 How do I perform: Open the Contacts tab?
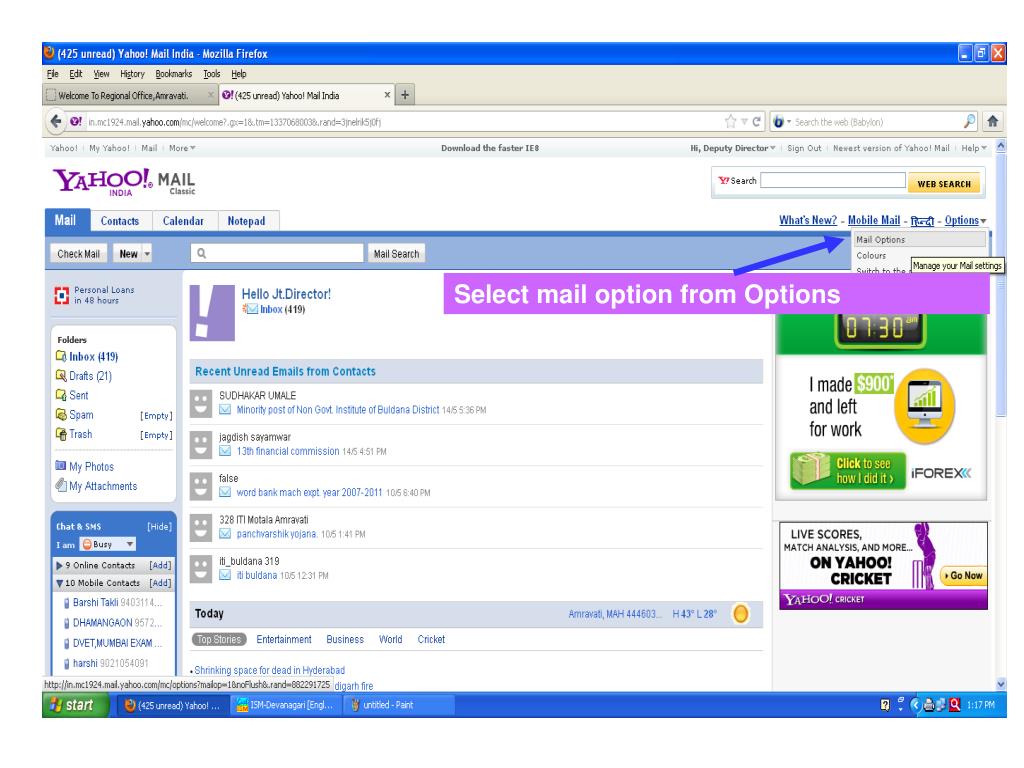click(x=120, y=221)
